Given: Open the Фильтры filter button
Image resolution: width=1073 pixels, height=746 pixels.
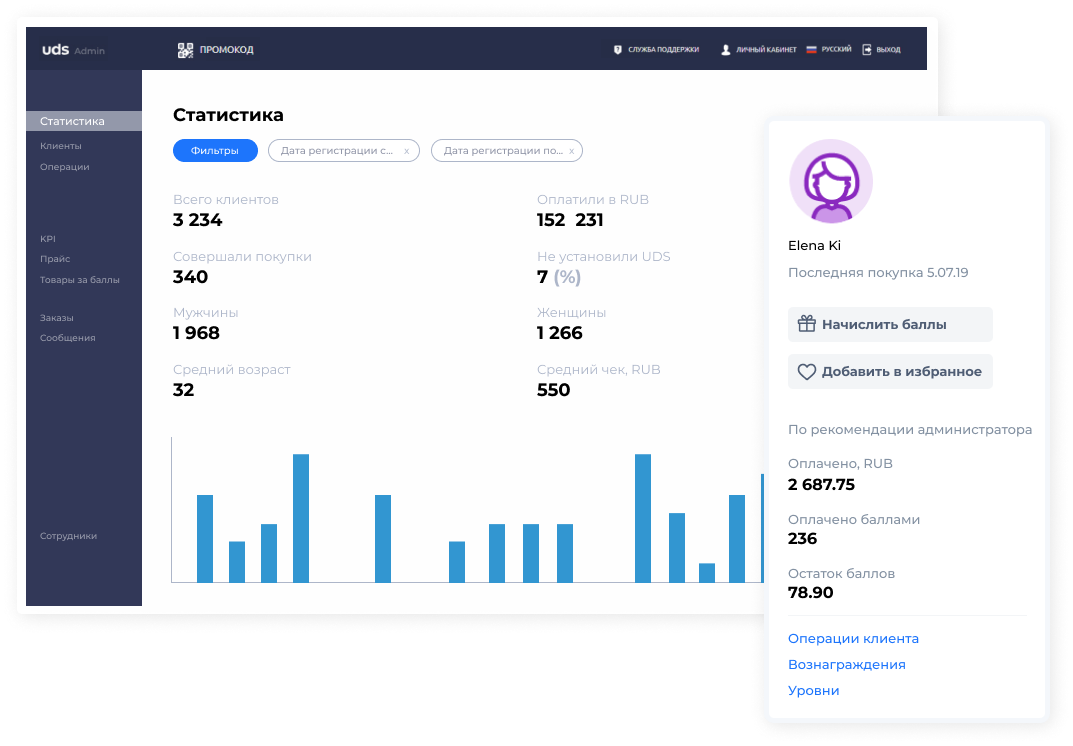Looking at the screenshot, I should pos(215,151).
